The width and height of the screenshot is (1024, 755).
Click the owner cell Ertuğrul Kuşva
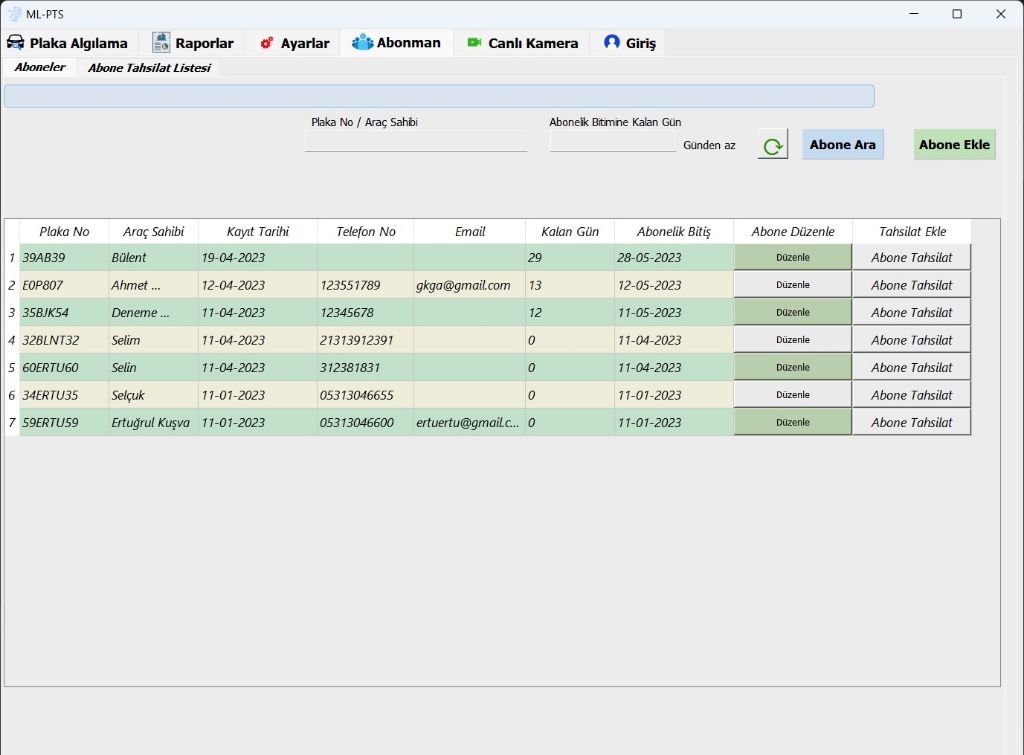pos(153,422)
